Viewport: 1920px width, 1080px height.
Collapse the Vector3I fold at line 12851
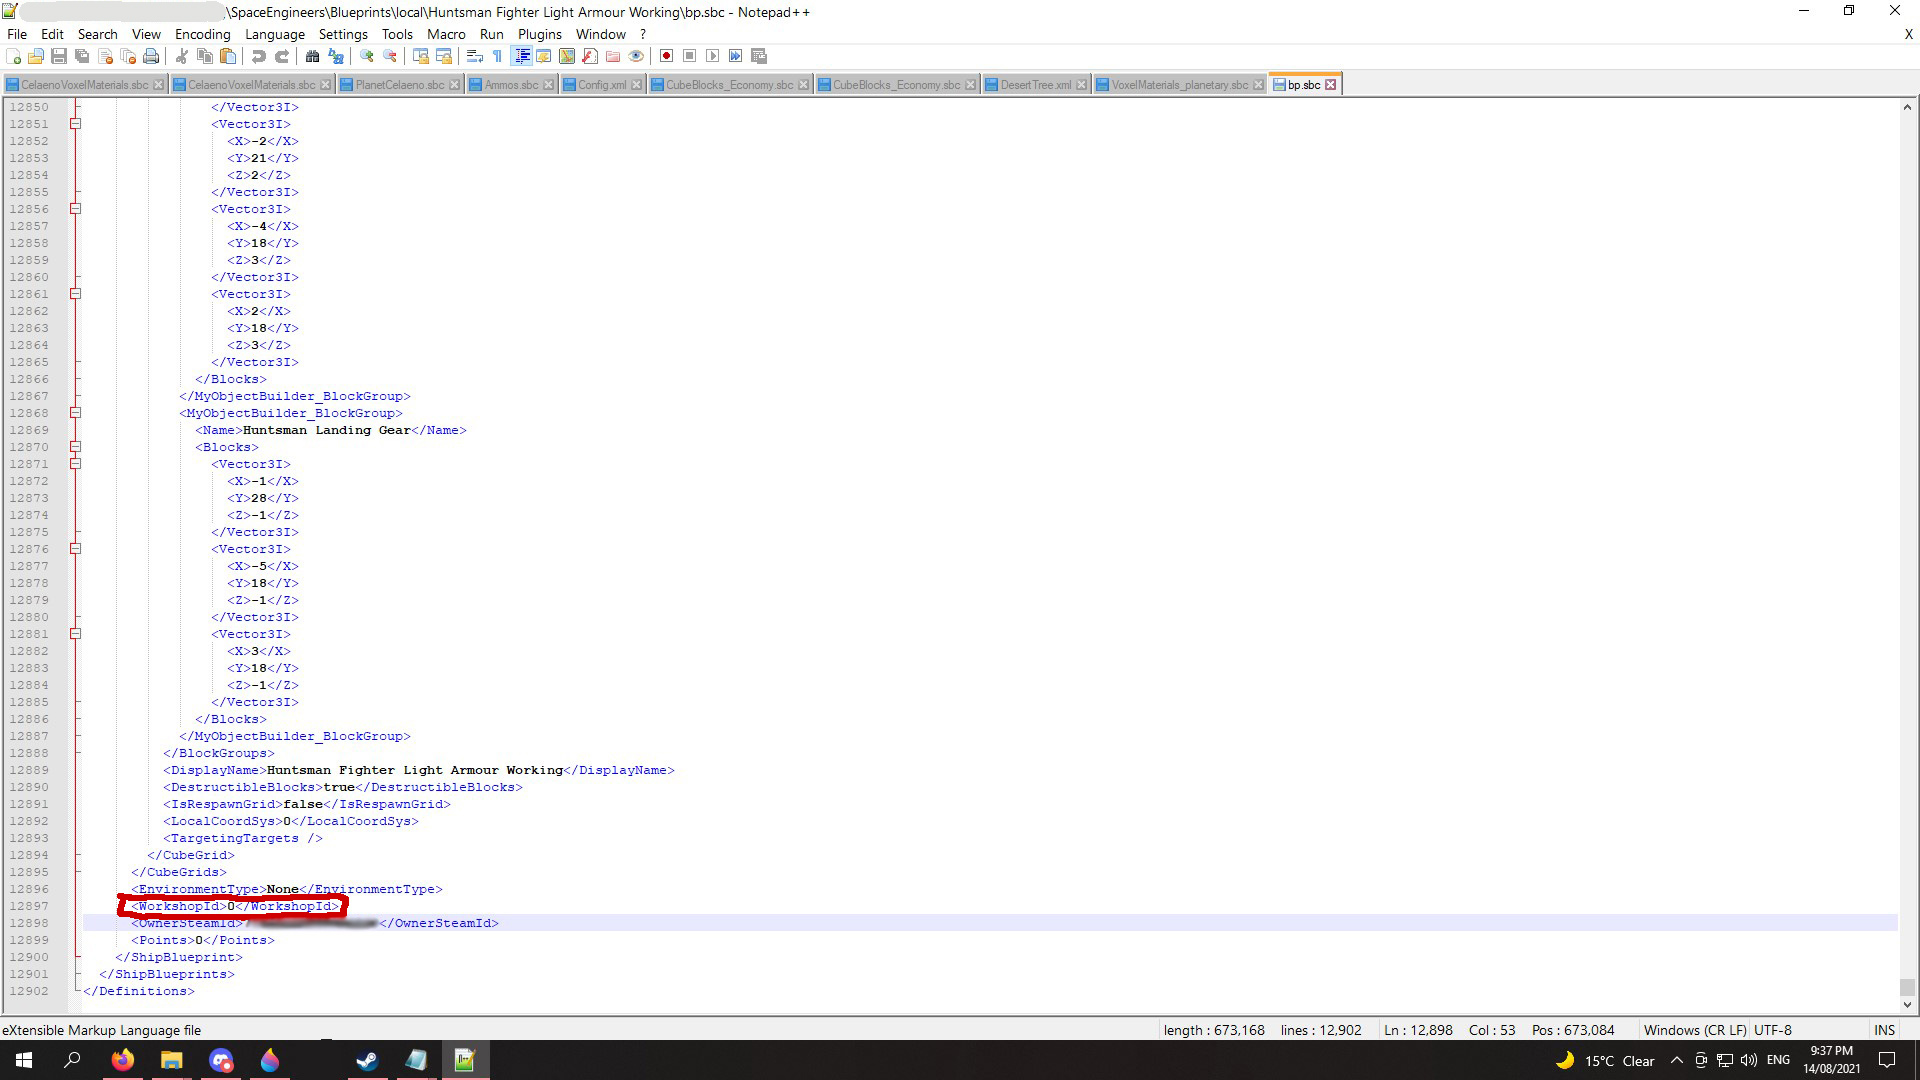tap(75, 124)
